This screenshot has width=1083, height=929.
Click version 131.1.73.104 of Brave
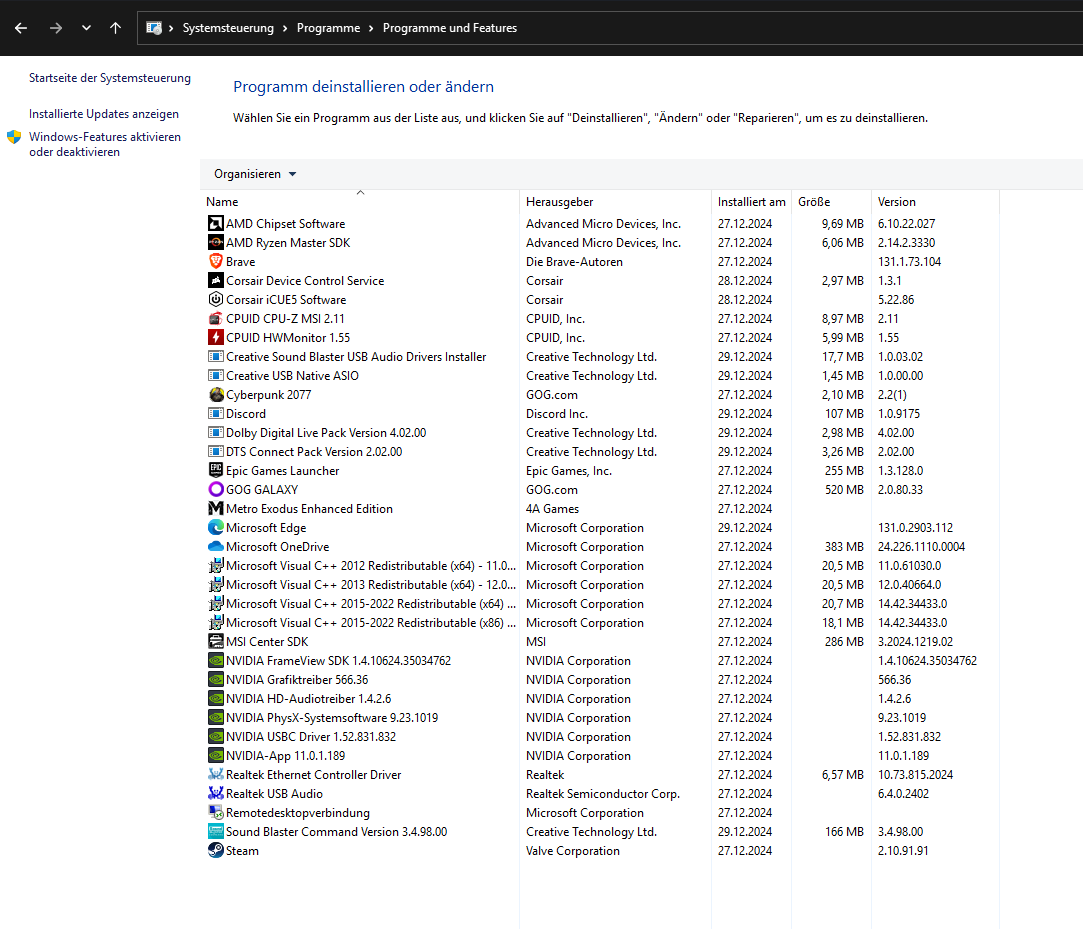(x=909, y=262)
